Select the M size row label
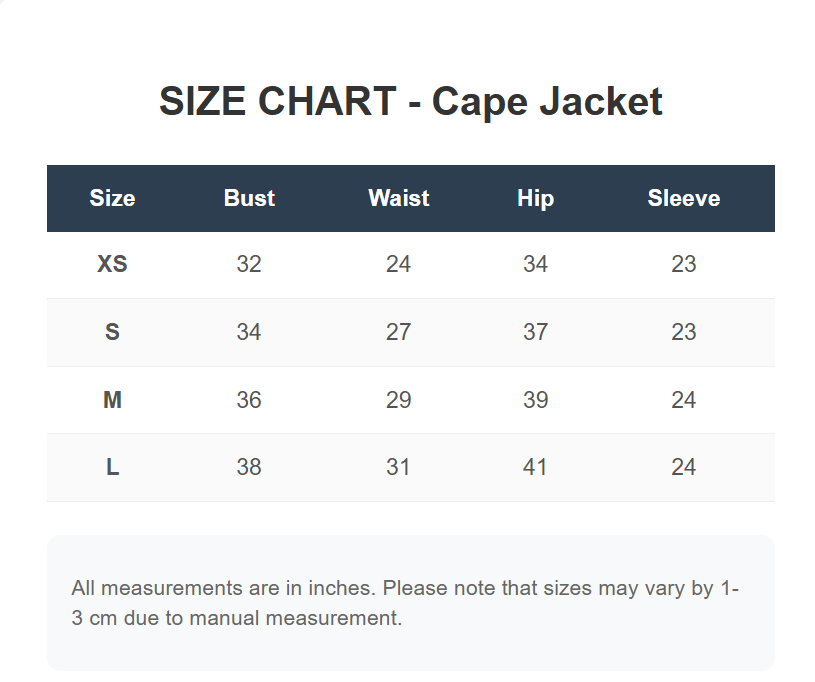815x682 pixels. click(112, 400)
